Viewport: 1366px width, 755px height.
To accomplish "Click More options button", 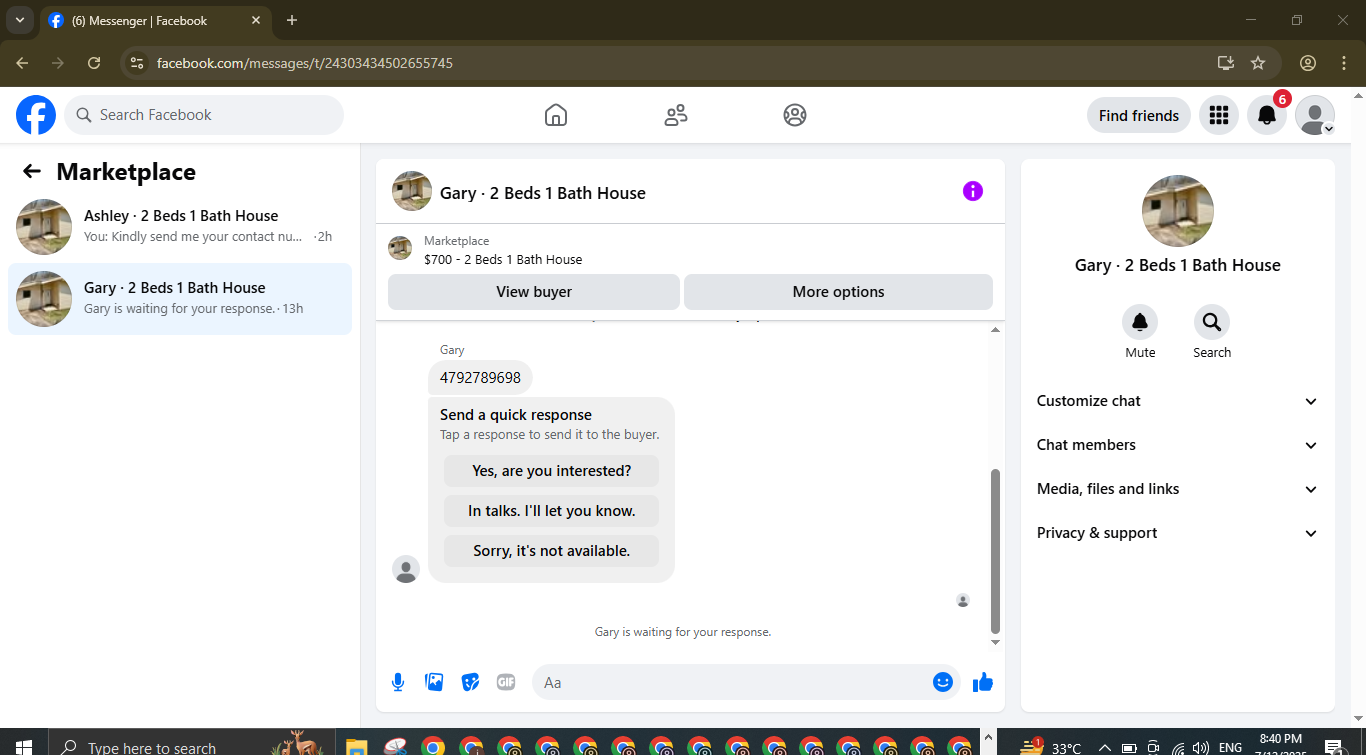I will click(x=838, y=292).
